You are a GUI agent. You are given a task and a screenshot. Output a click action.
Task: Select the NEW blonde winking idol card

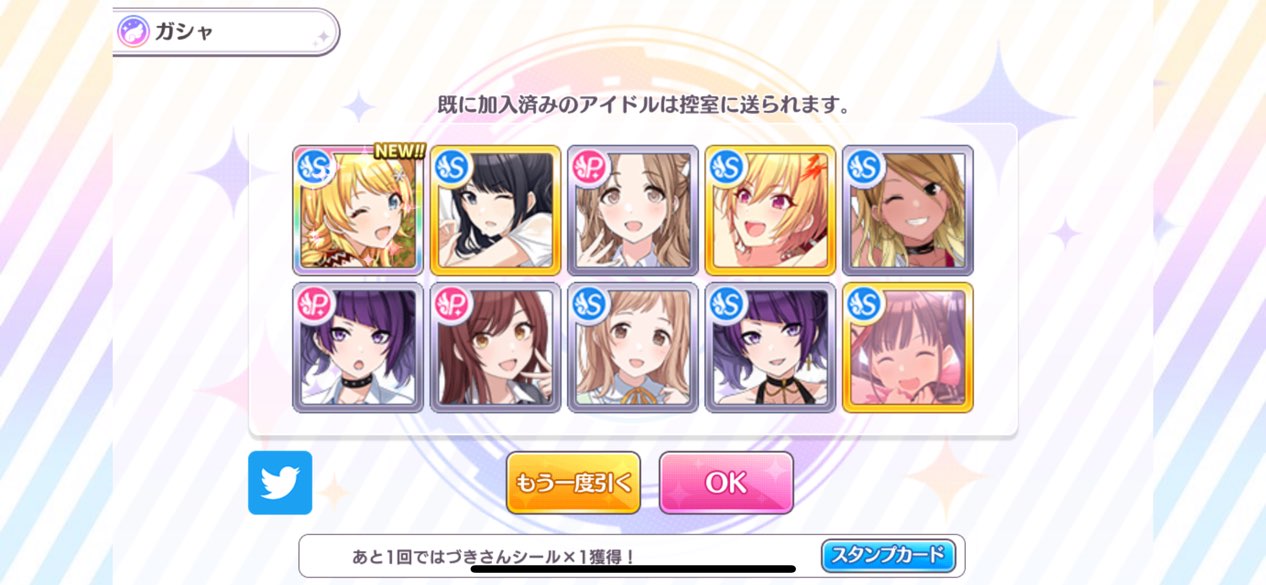point(358,210)
